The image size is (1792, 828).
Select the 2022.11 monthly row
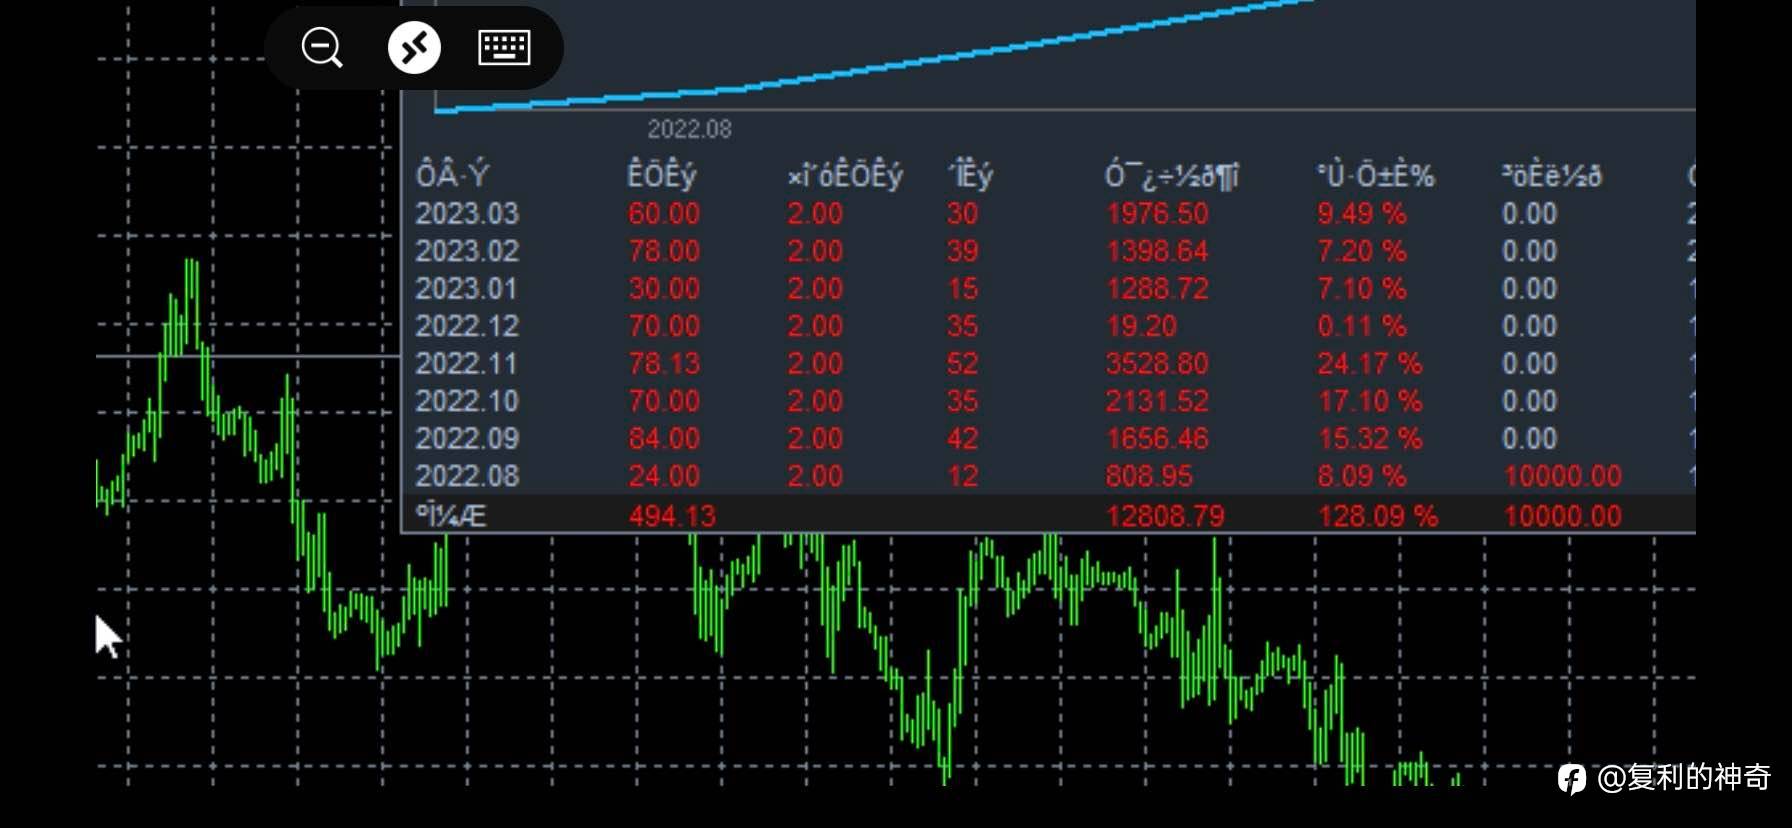click(x=1049, y=364)
